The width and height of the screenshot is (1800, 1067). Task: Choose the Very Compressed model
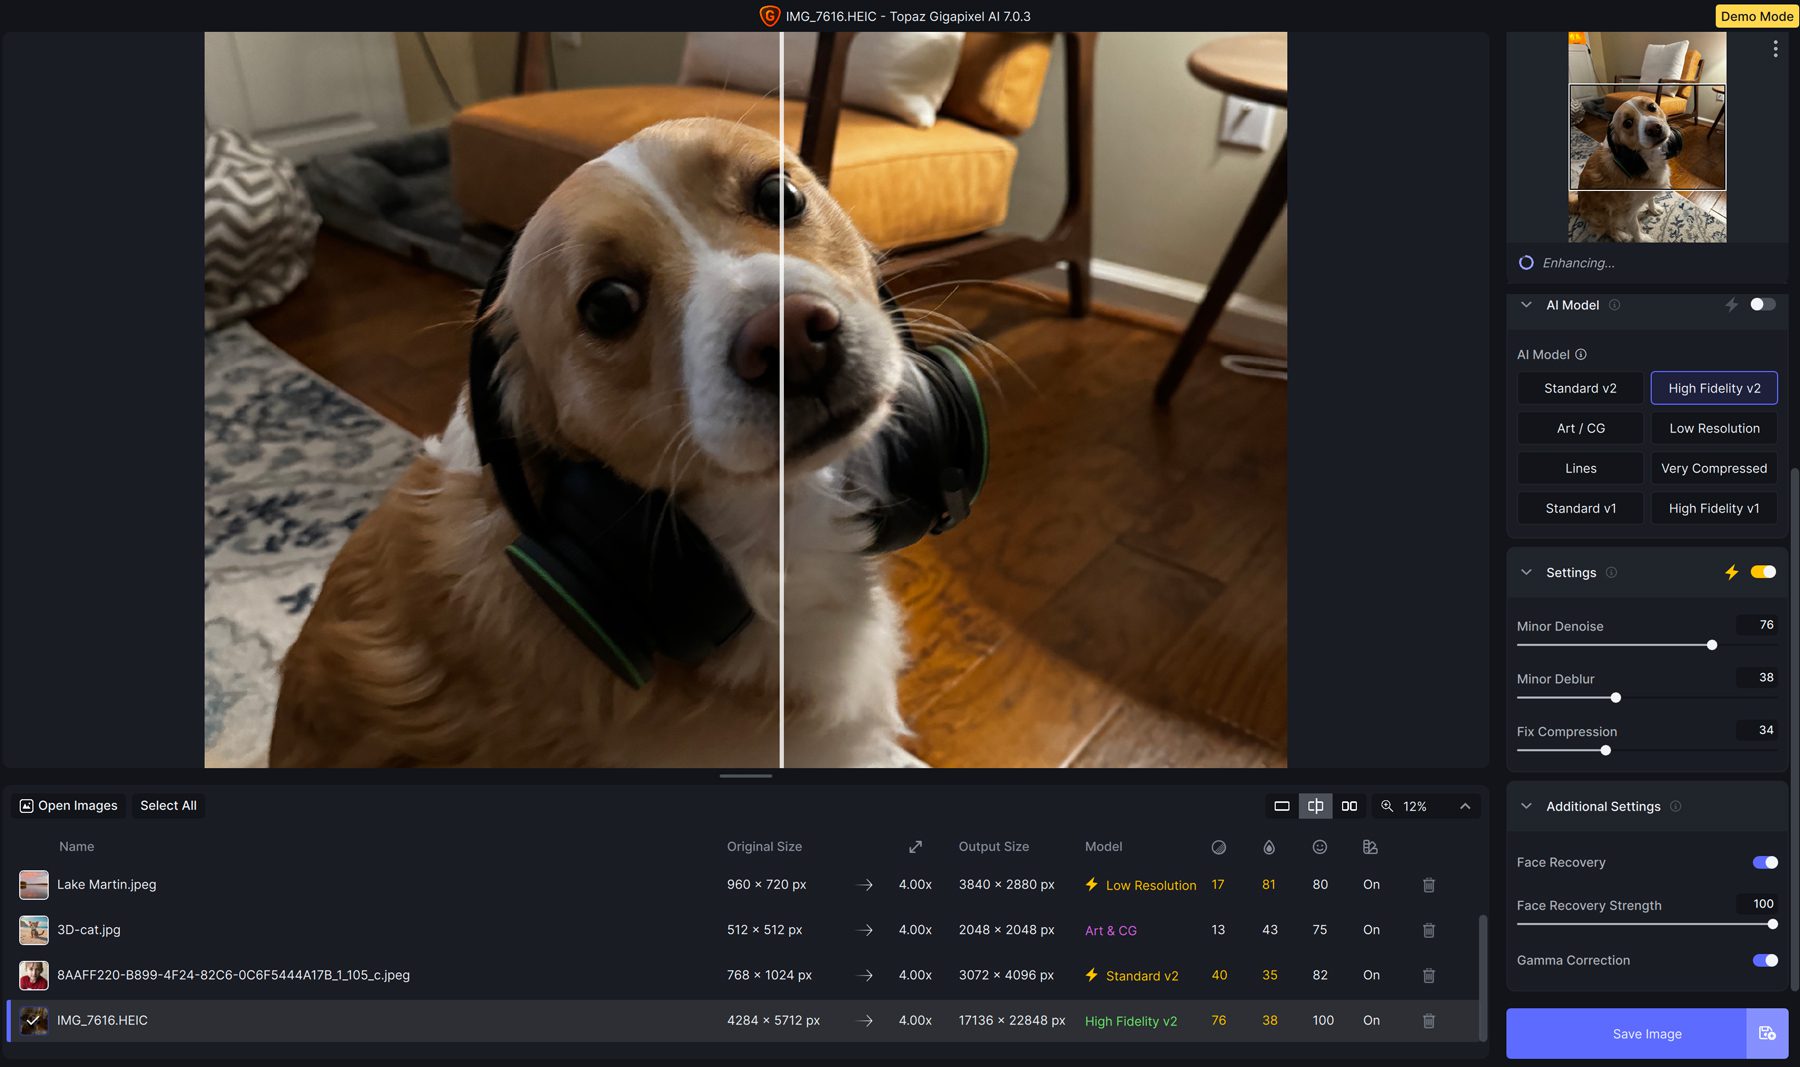(x=1713, y=468)
